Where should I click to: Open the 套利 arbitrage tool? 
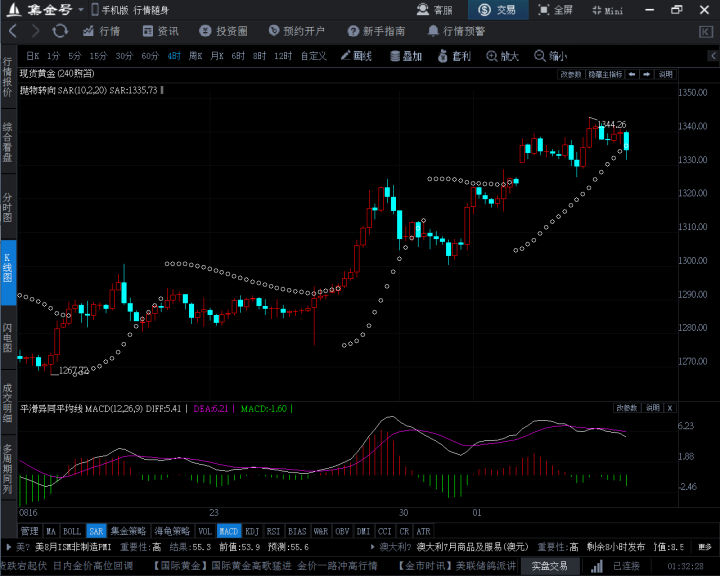455,56
